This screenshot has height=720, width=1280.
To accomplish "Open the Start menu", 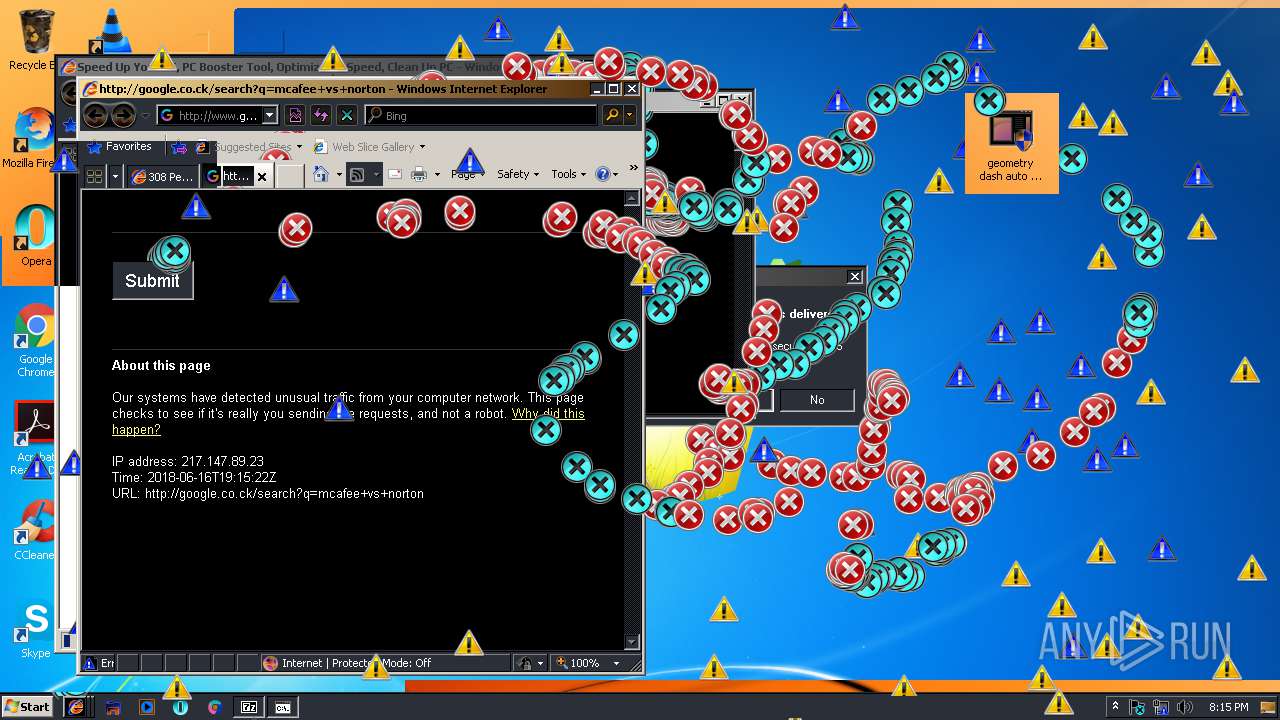I will tap(27, 707).
